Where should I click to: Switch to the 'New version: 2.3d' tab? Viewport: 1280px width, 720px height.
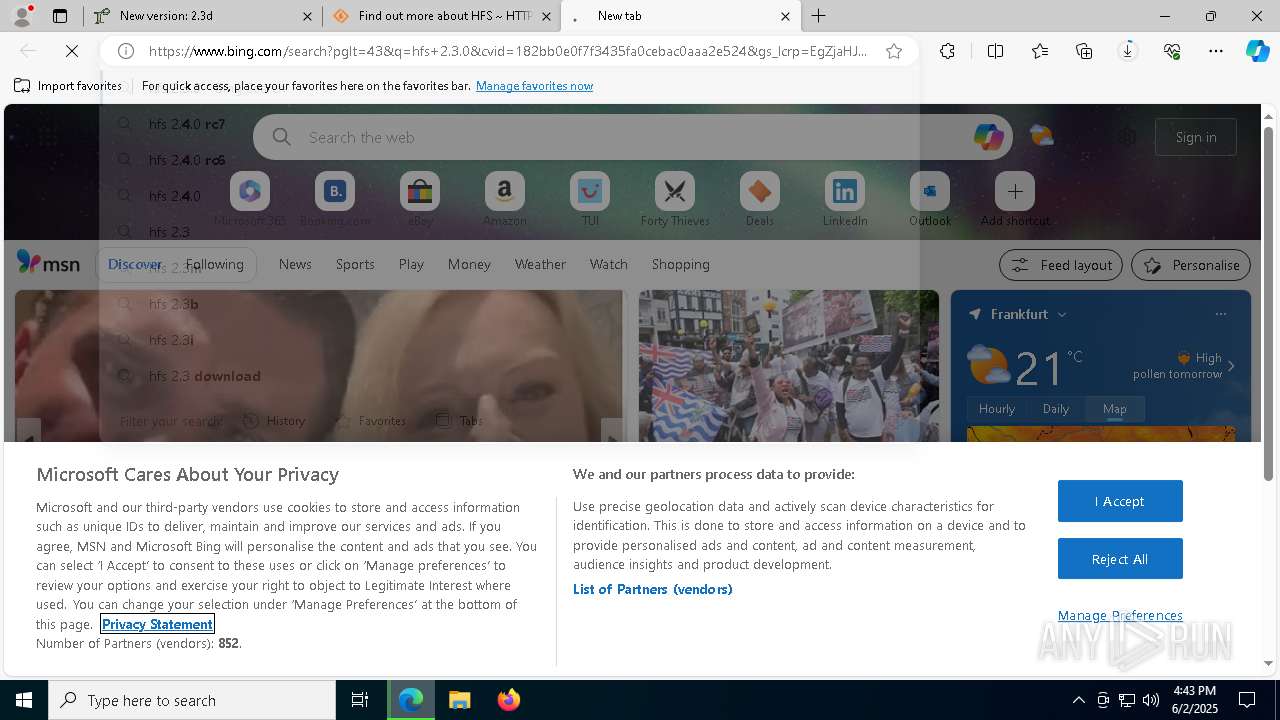[x=202, y=16]
